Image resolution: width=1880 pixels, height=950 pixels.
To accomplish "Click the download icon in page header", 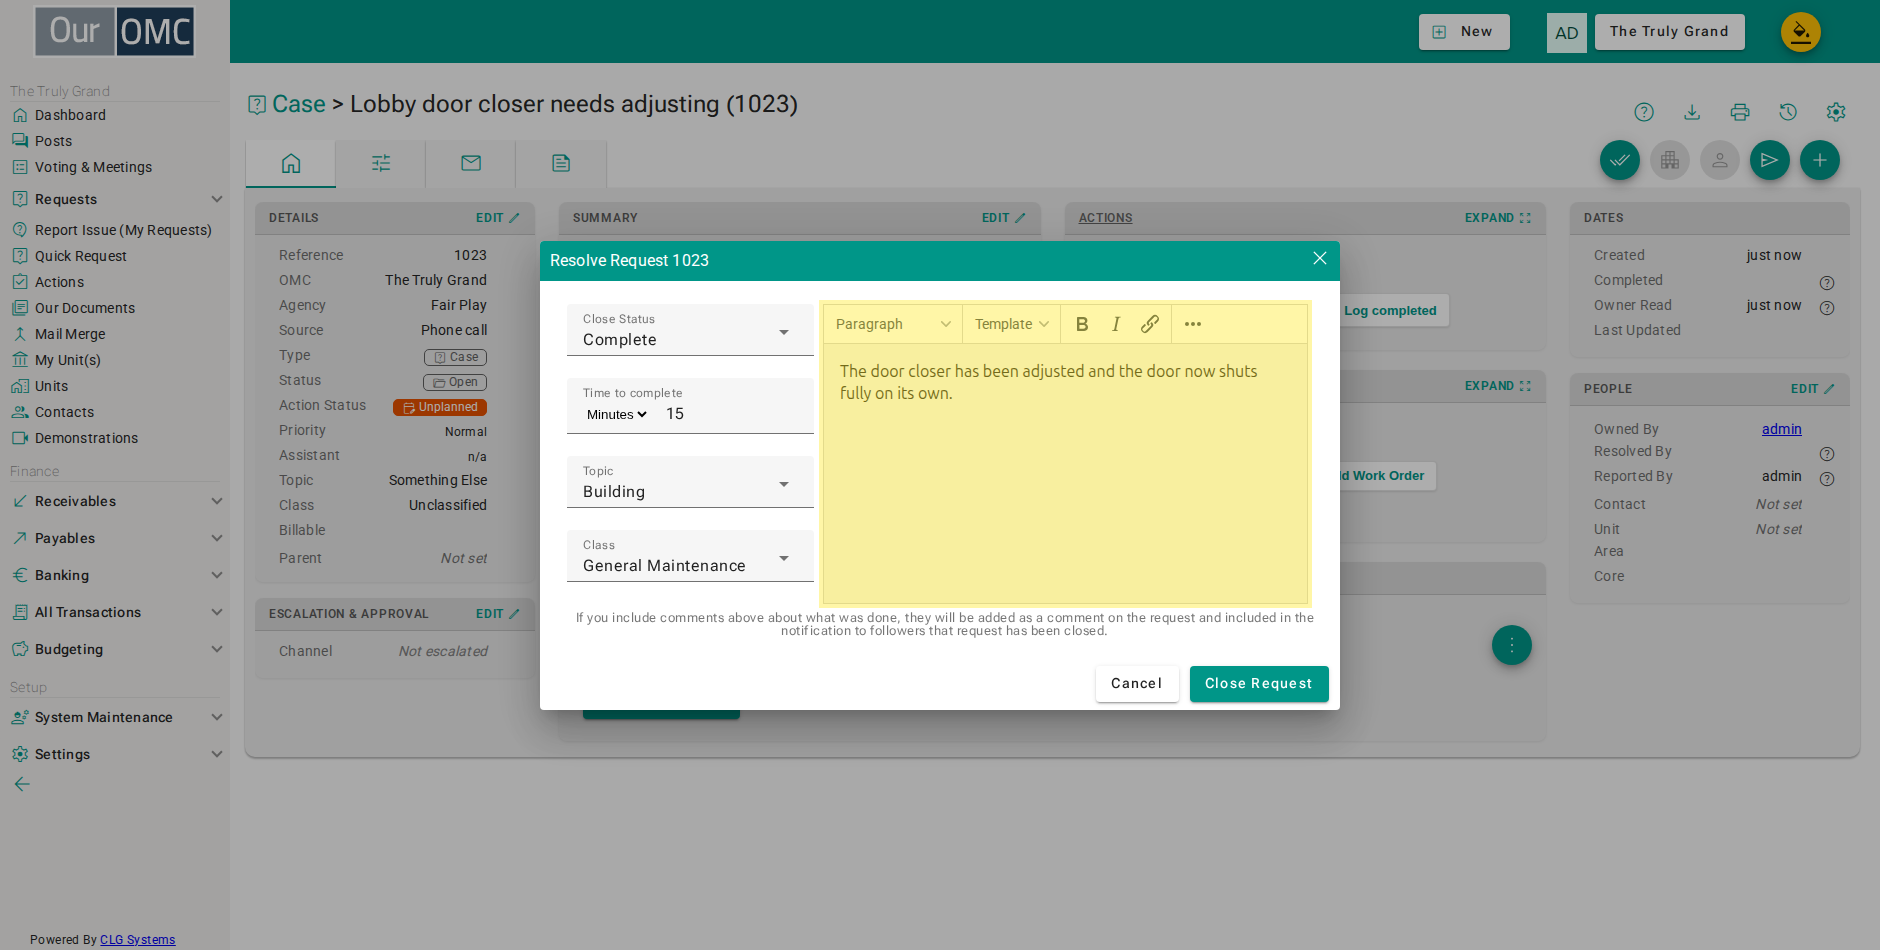I will pos(1692,112).
